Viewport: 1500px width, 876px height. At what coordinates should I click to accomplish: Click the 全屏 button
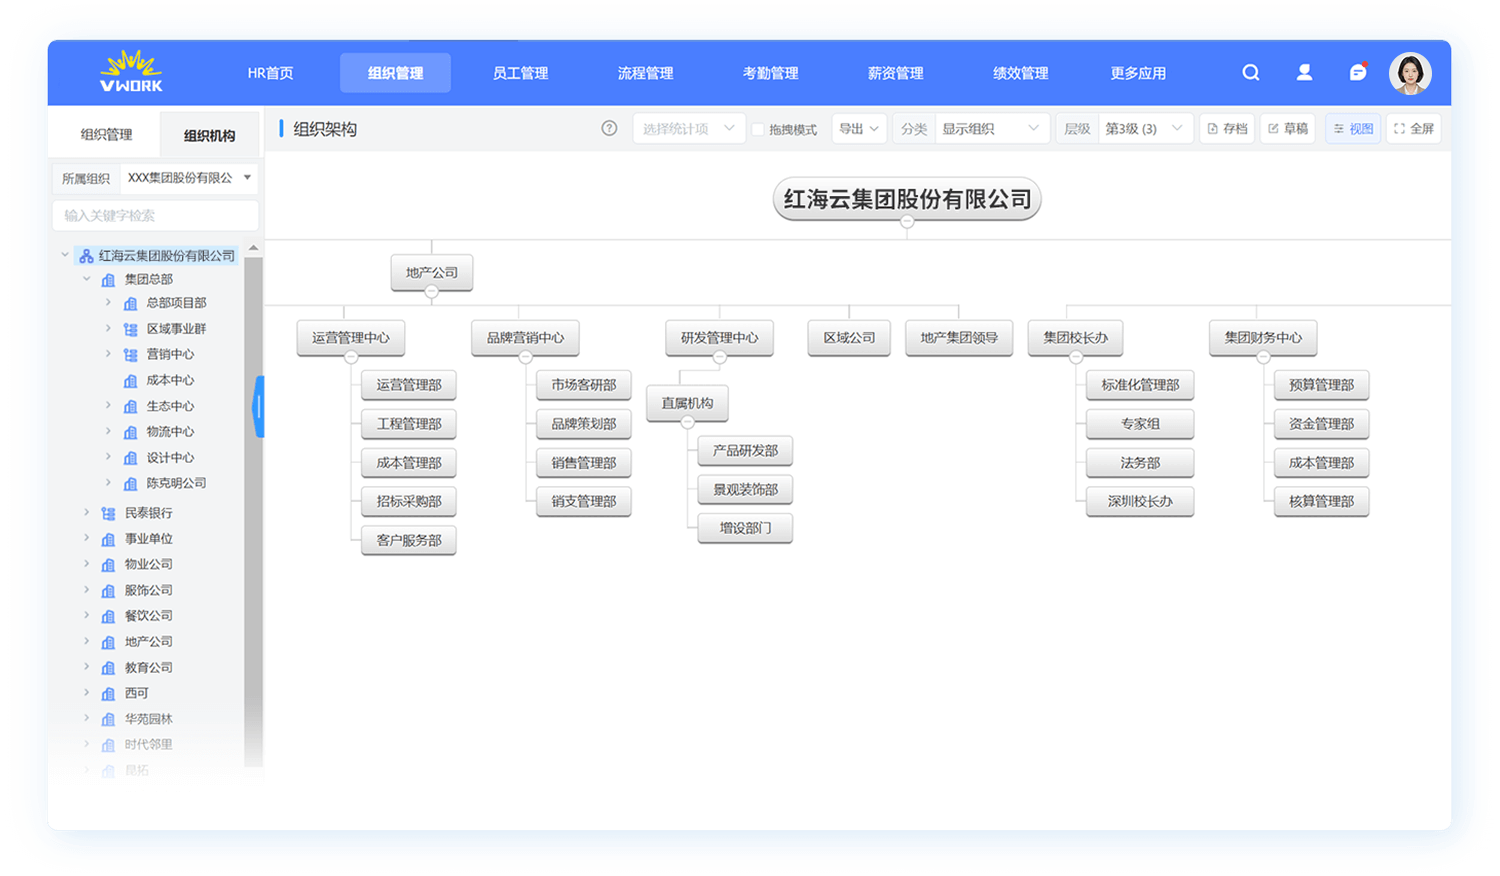tap(1414, 129)
